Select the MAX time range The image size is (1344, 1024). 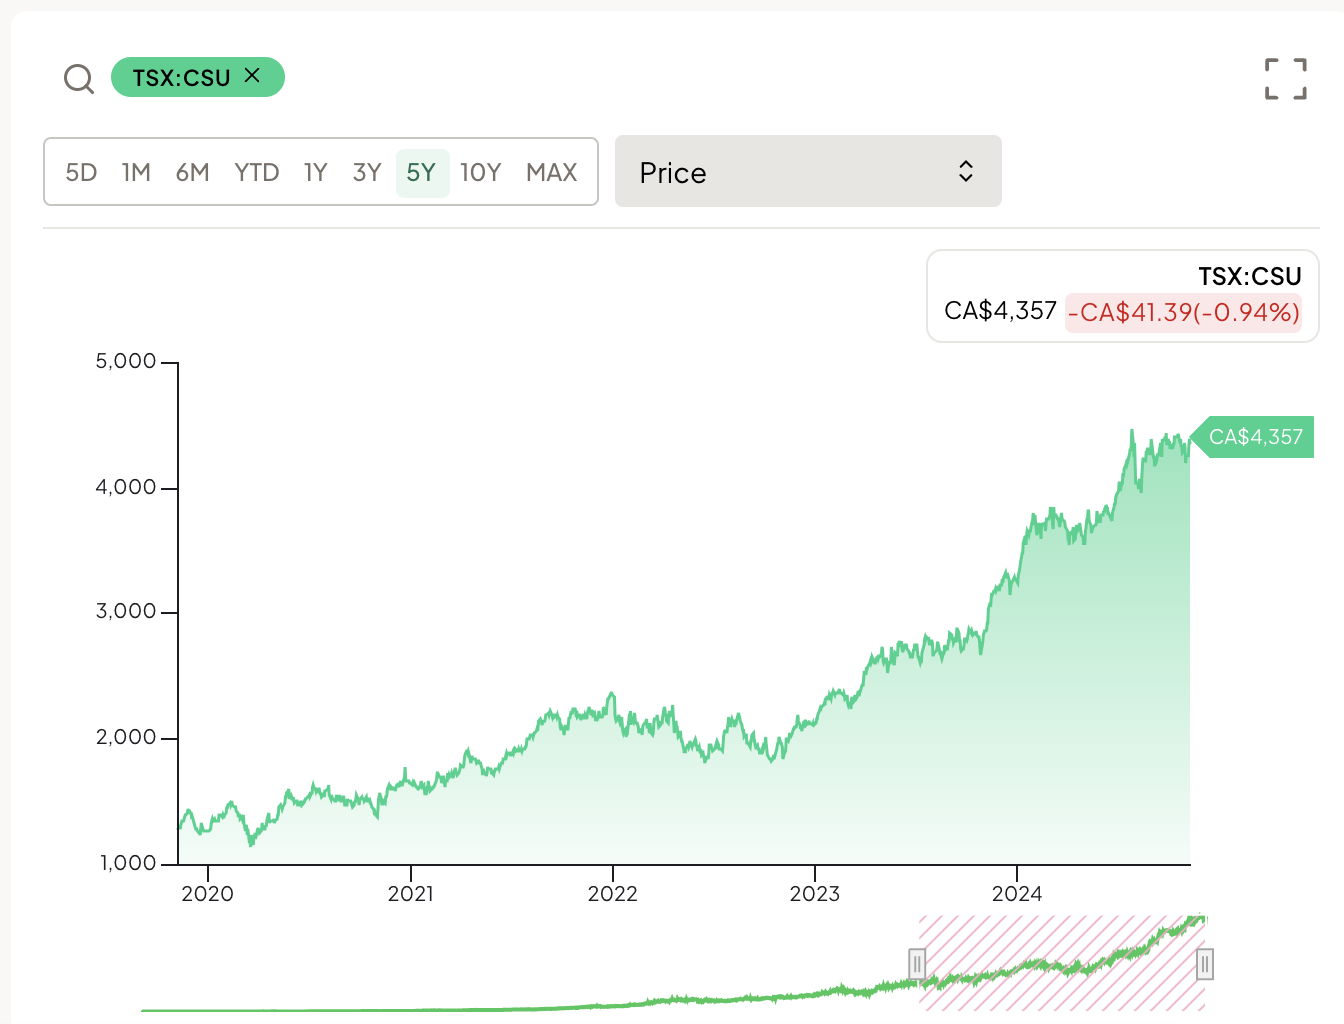point(552,173)
